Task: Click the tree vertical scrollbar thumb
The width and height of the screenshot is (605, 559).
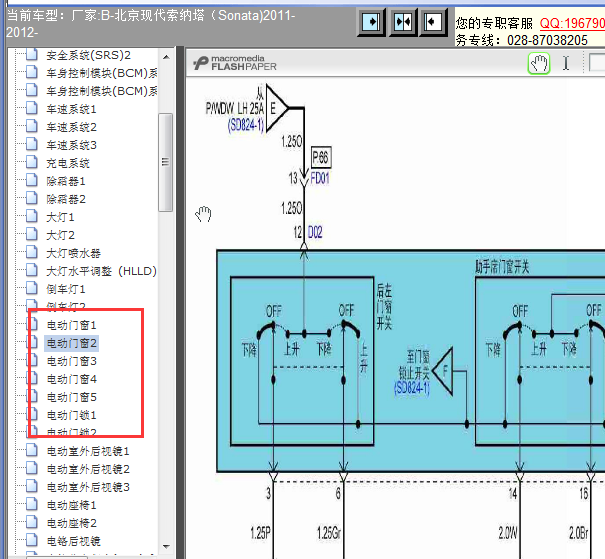Action: point(166,162)
